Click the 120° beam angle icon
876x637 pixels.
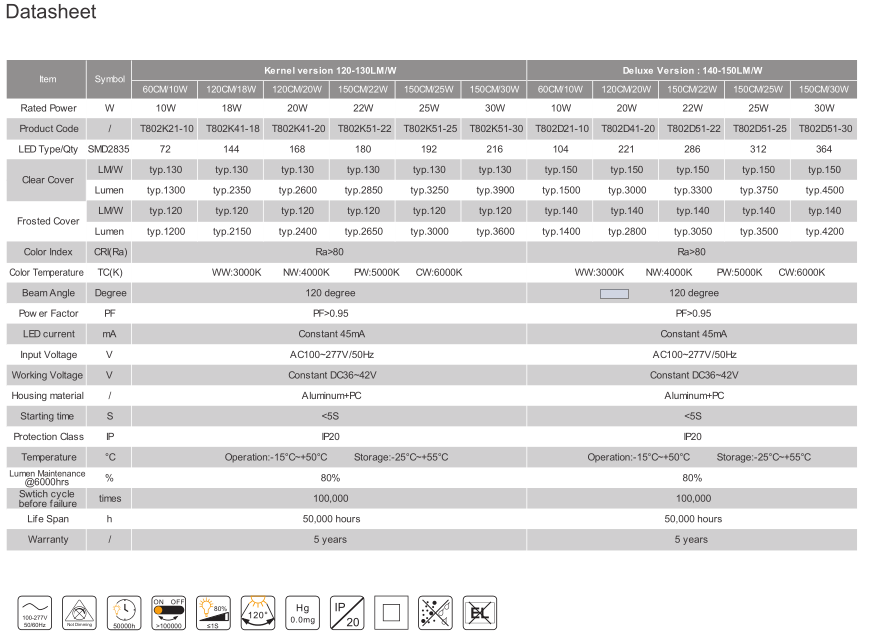click(x=256, y=615)
